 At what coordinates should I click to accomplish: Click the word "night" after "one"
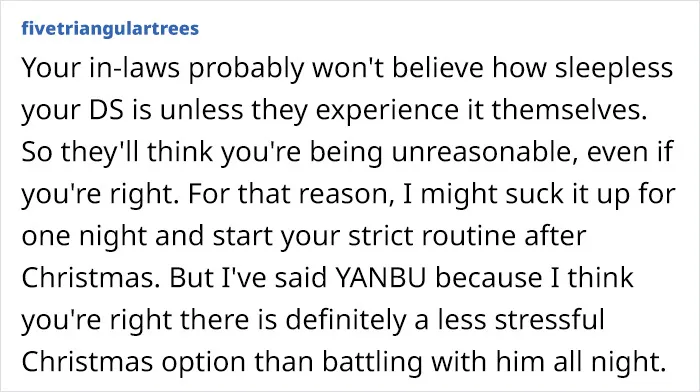(113, 238)
